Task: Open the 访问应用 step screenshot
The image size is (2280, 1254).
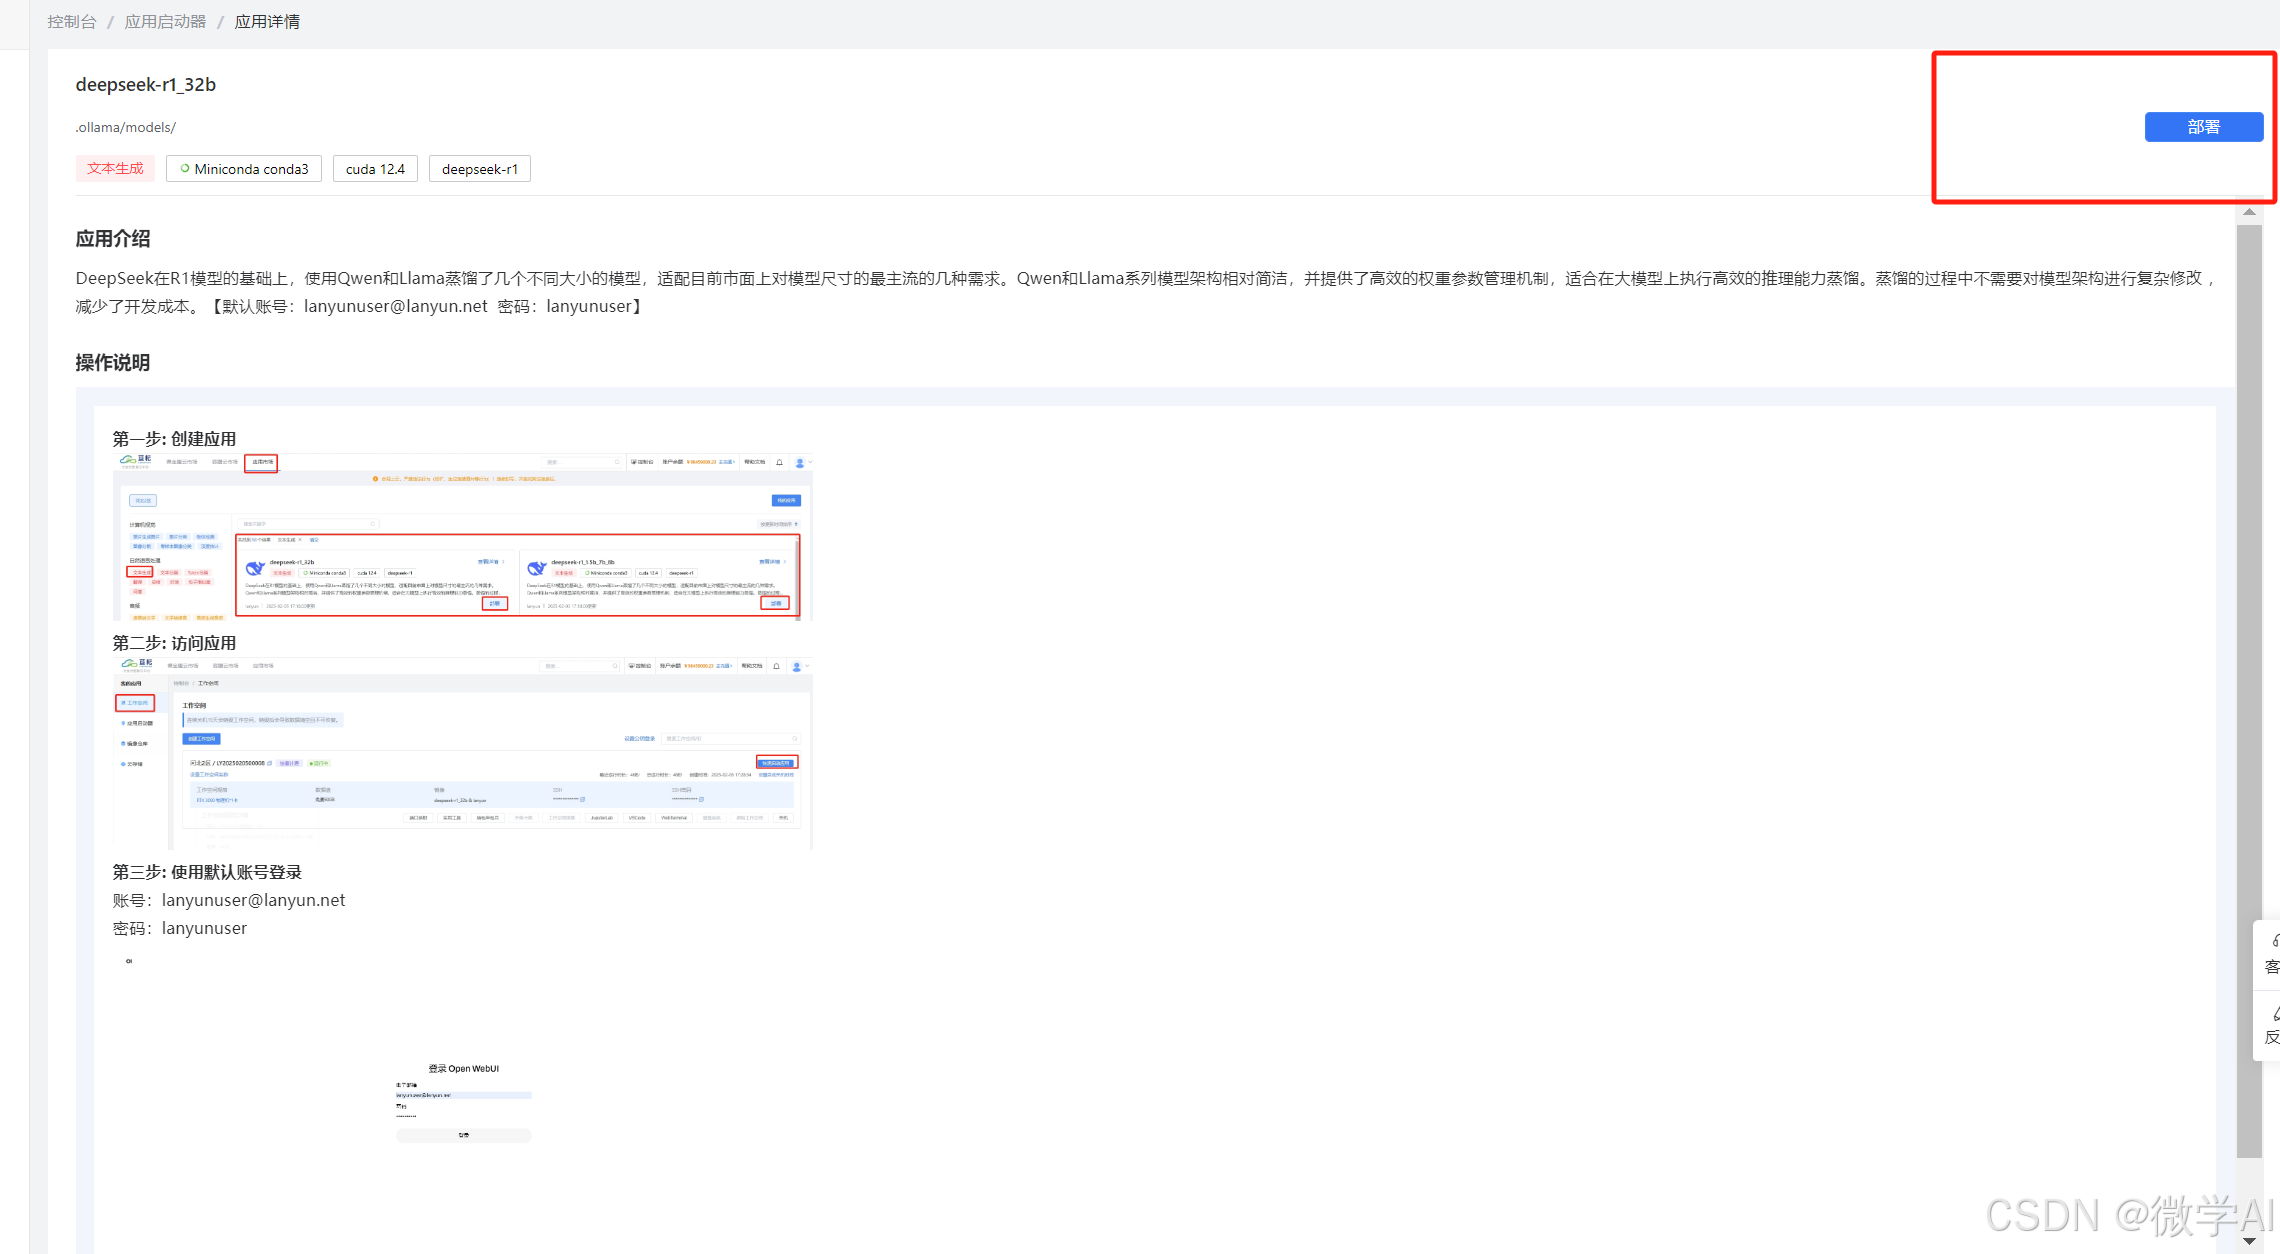Action: click(462, 753)
